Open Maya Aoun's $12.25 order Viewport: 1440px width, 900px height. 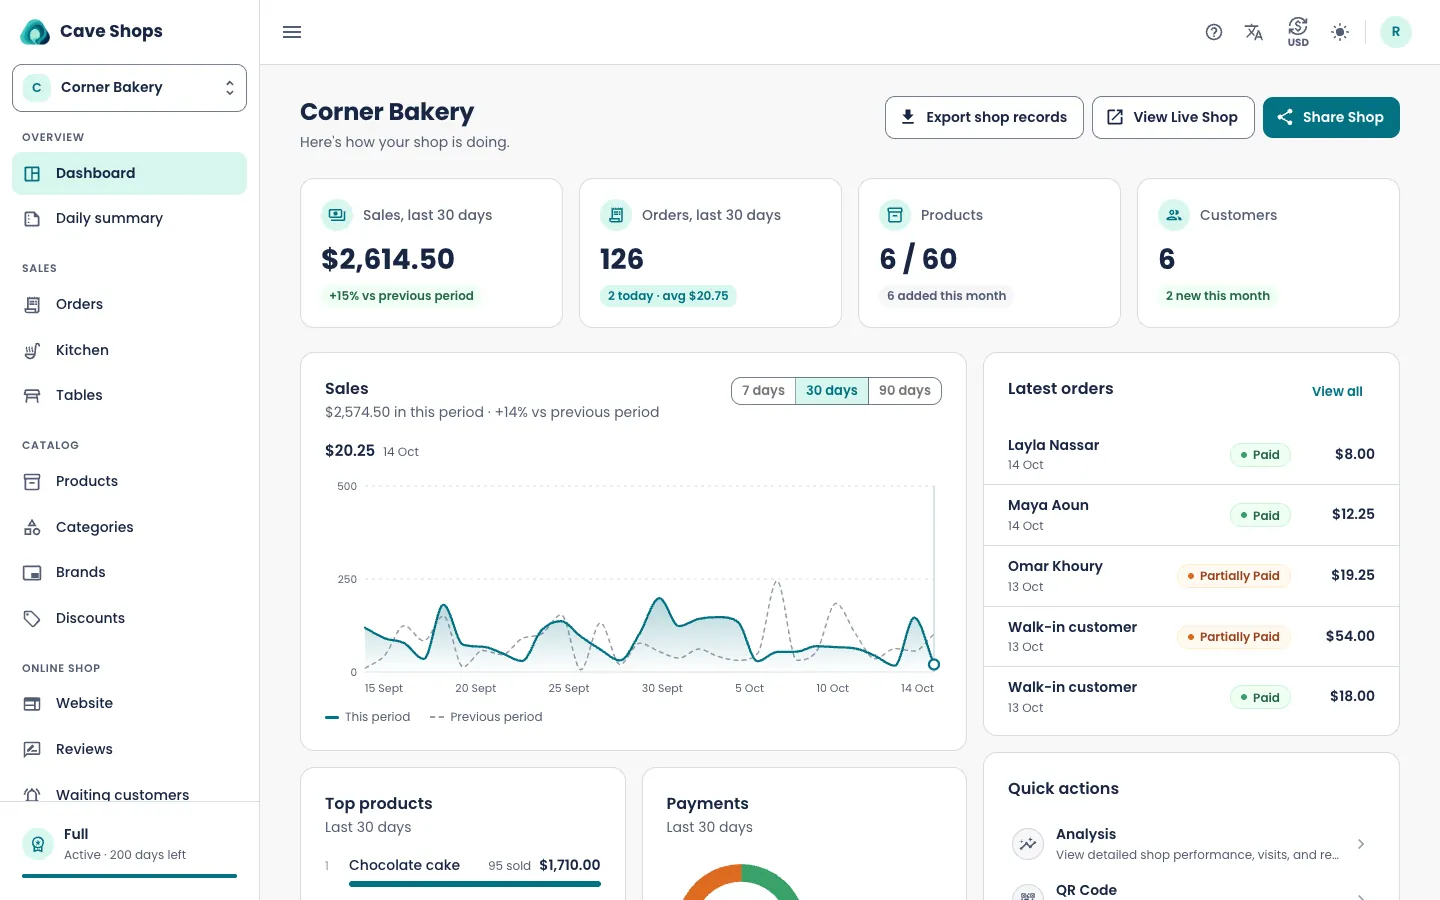[1191, 515]
